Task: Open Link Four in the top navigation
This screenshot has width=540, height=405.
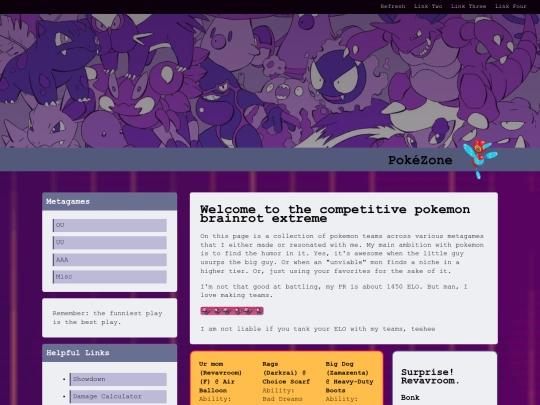Action: [511, 6]
